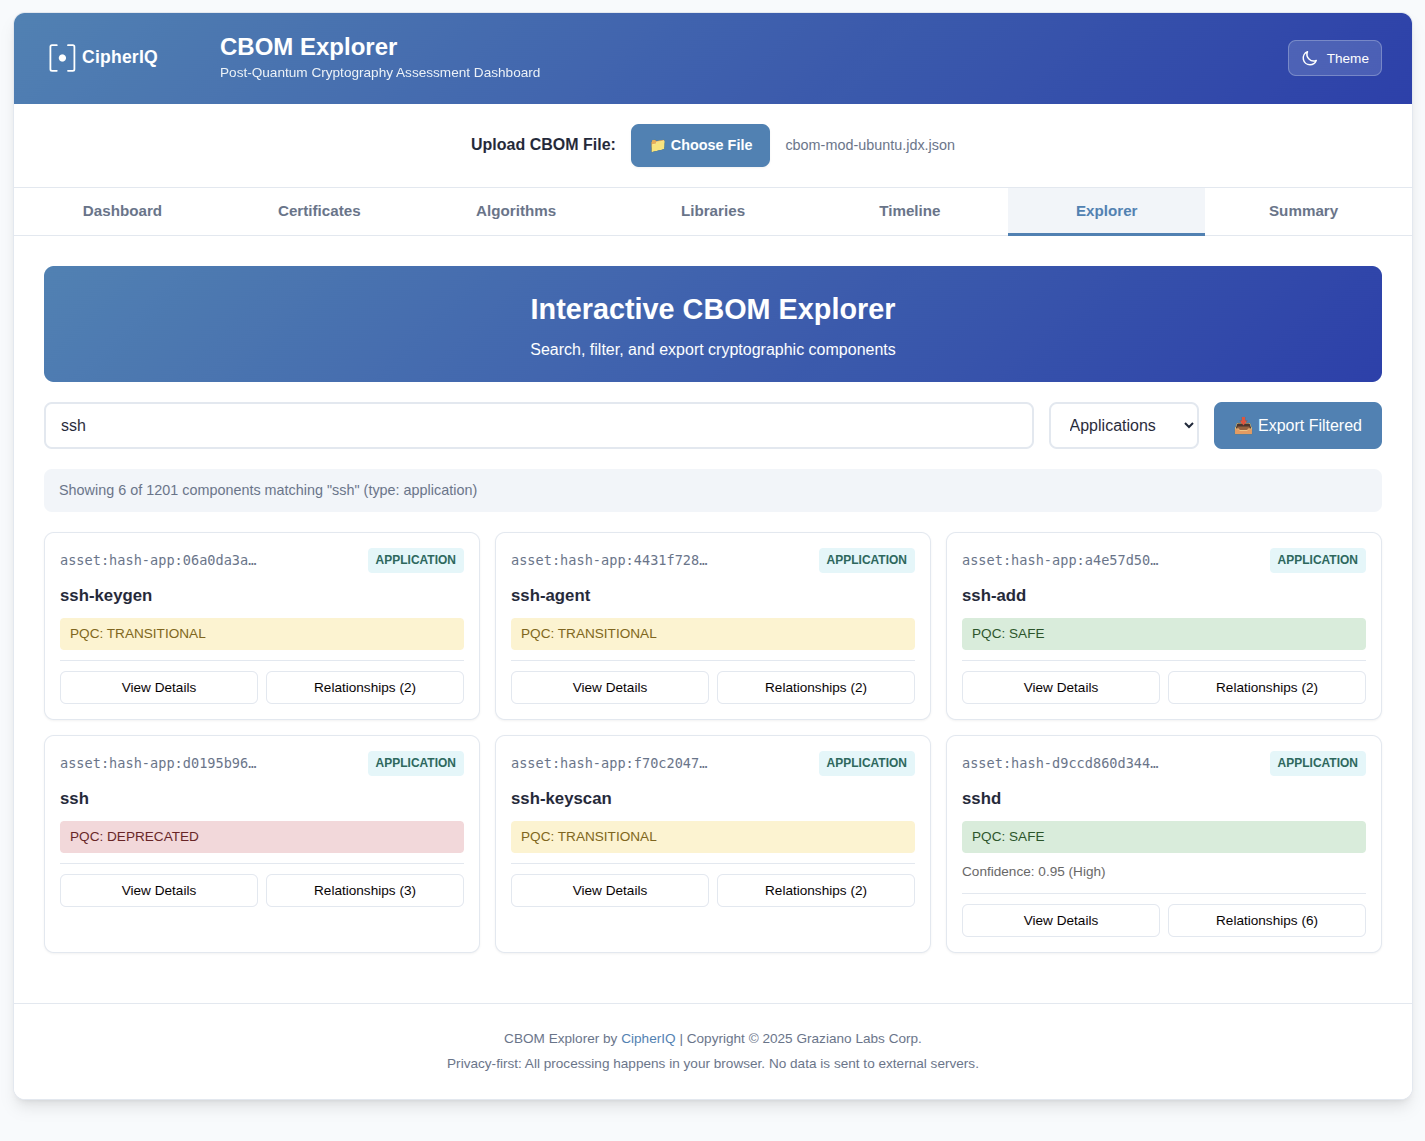Open the Timeline tab

(x=909, y=211)
